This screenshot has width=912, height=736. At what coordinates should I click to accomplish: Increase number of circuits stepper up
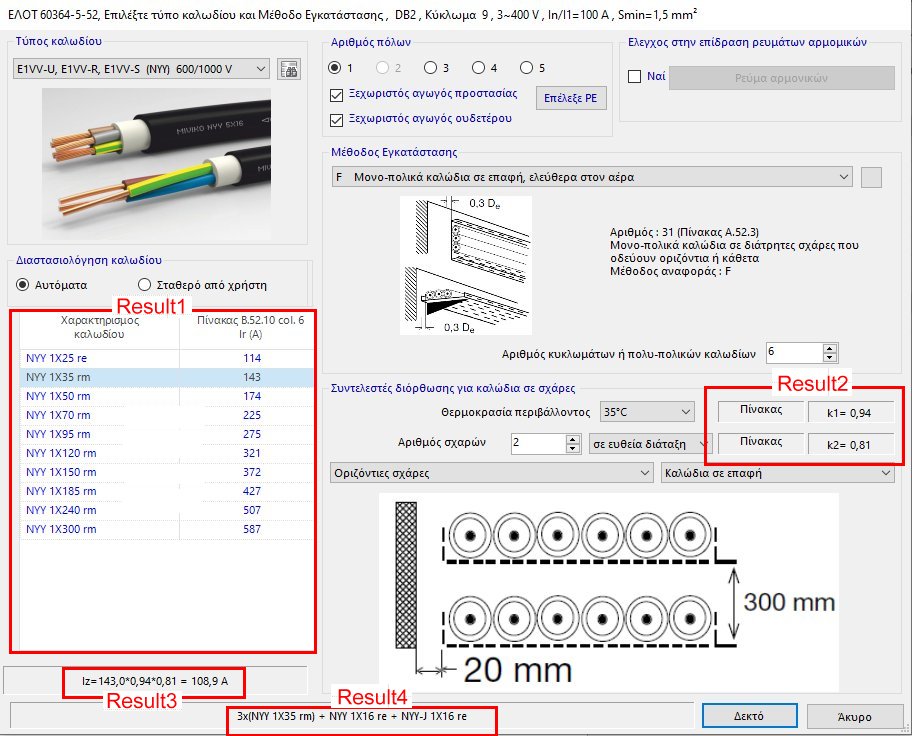click(x=830, y=347)
